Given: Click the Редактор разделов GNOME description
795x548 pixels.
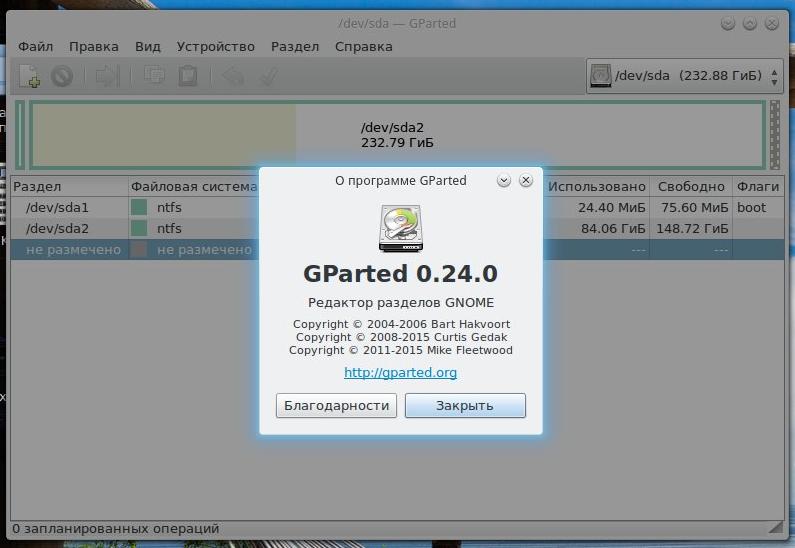Looking at the screenshot, I should (x=401, y=303).
